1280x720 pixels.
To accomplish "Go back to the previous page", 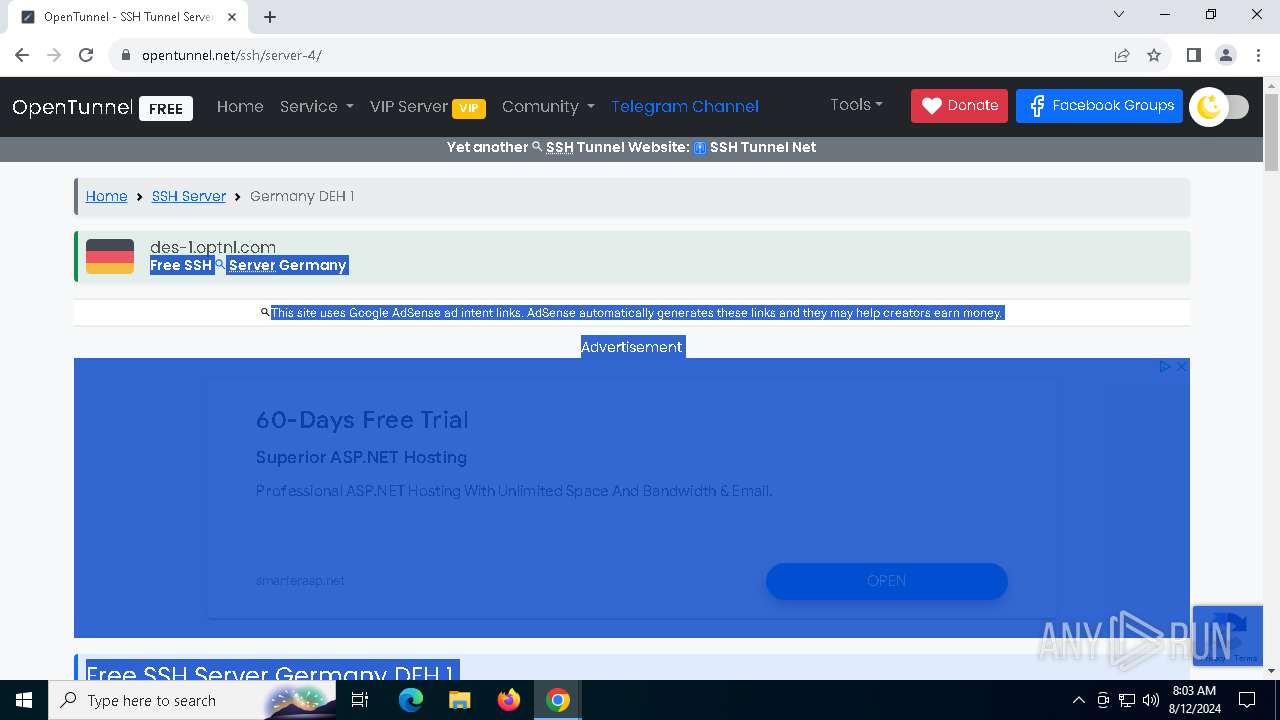I will point(22,55).
